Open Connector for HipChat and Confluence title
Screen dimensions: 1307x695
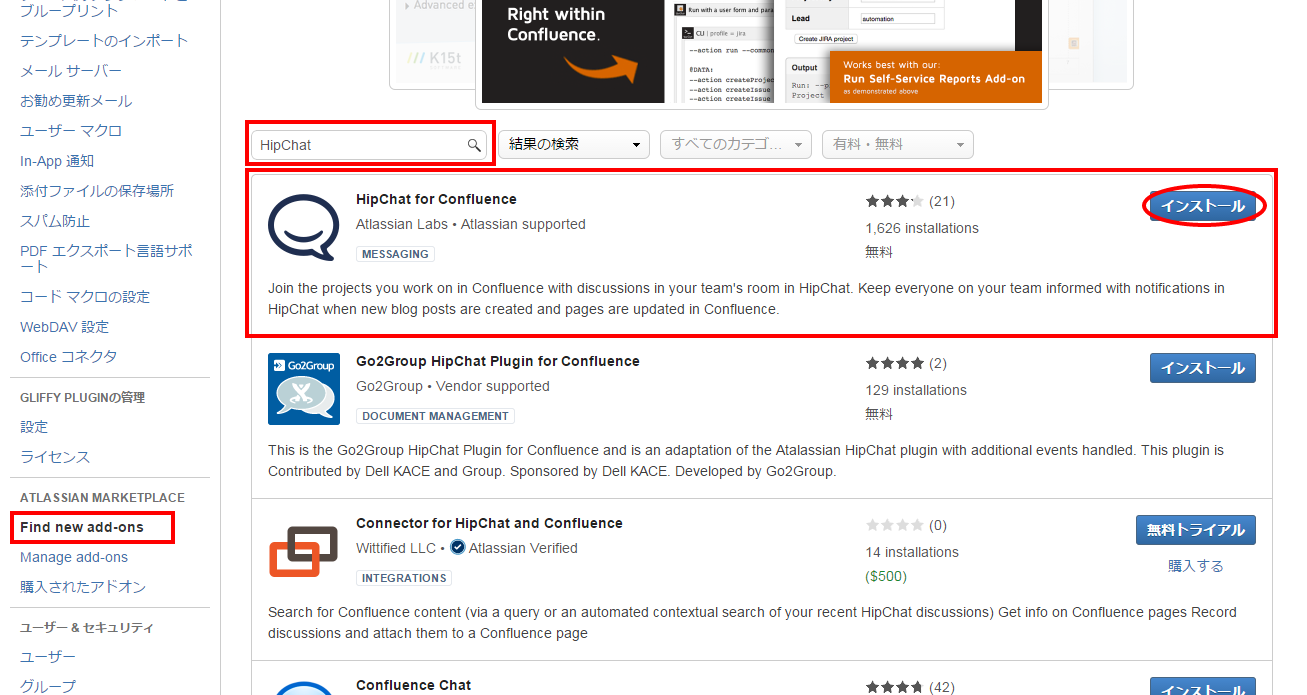click(x=489, y=523)
